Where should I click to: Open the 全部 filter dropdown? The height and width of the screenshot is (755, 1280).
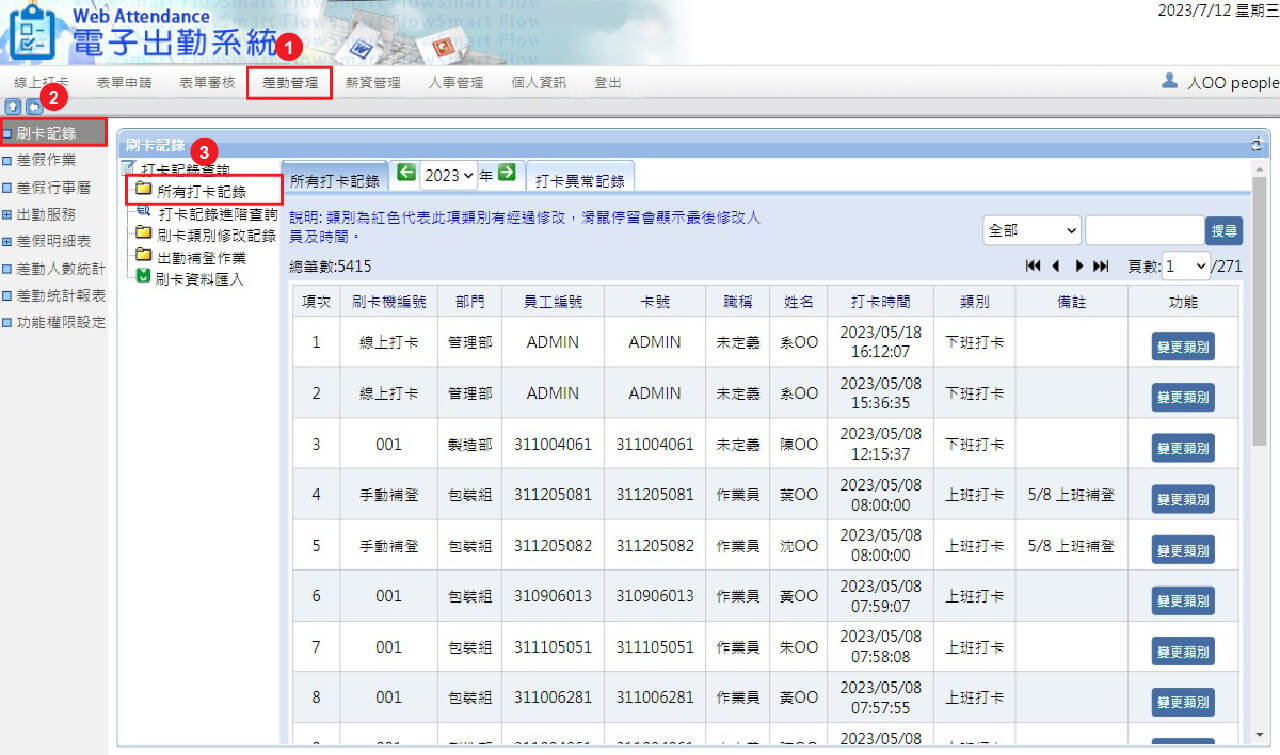pyautogui.click(x=1031, y=230)
